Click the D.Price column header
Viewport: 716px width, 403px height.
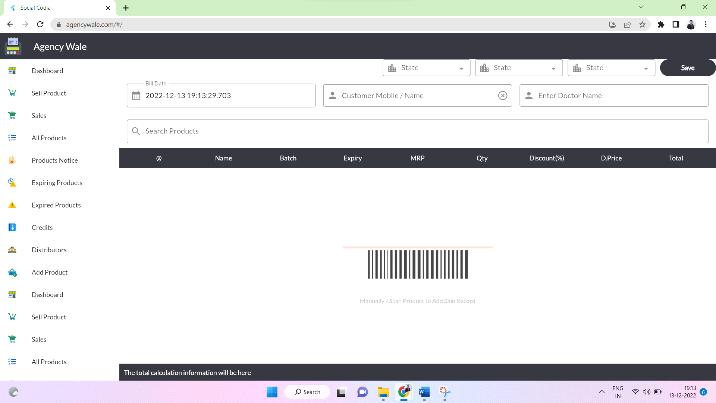click(x=611, y=158)
